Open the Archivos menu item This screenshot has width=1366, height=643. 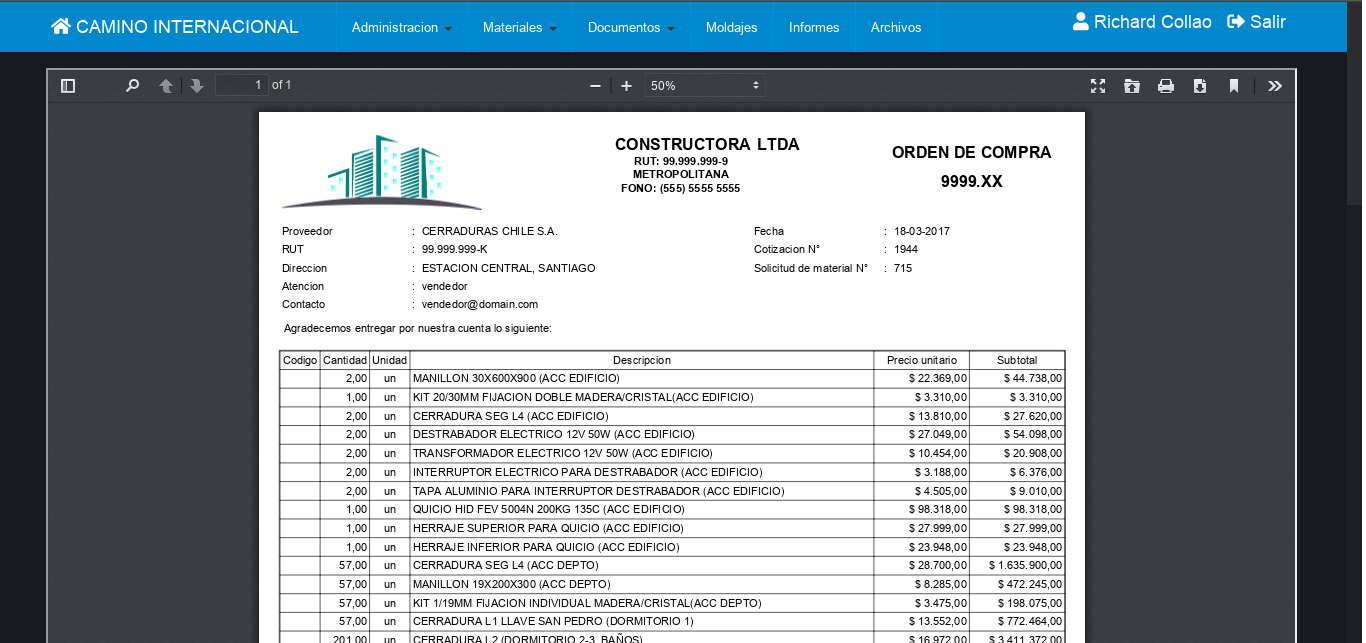tap(896, 28)
